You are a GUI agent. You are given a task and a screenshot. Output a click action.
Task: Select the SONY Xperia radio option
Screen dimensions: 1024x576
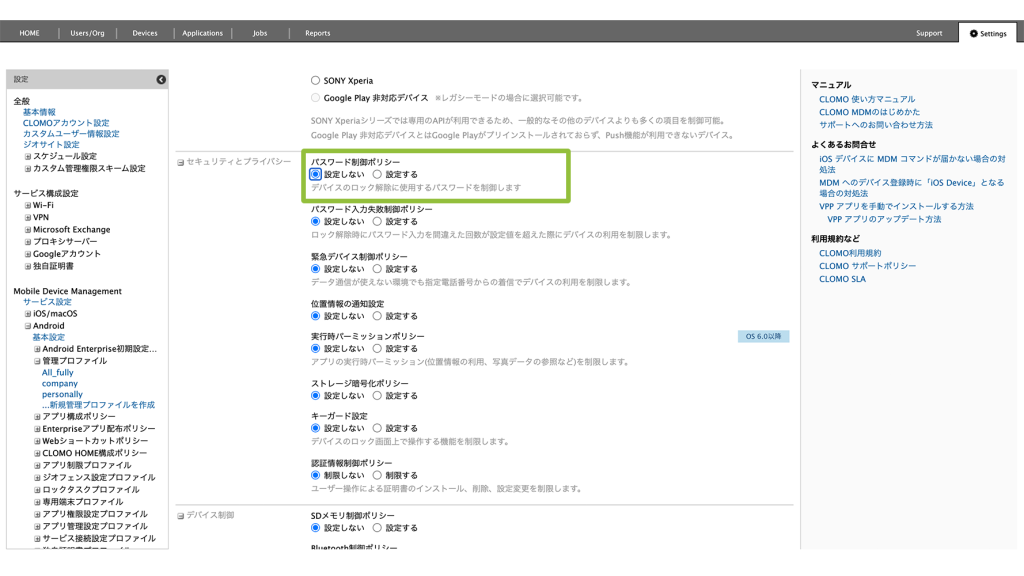click(x=316, y=81)
